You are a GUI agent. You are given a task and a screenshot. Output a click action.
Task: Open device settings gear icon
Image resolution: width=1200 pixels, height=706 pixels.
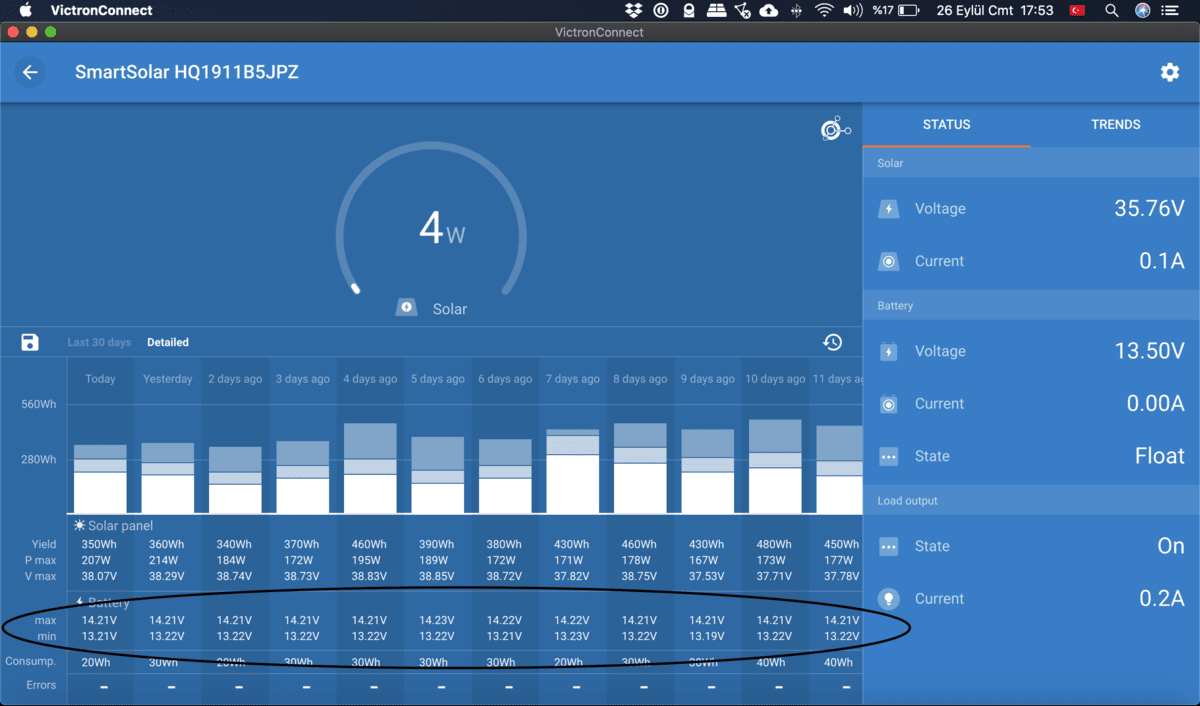click(x=1169, y=73)
